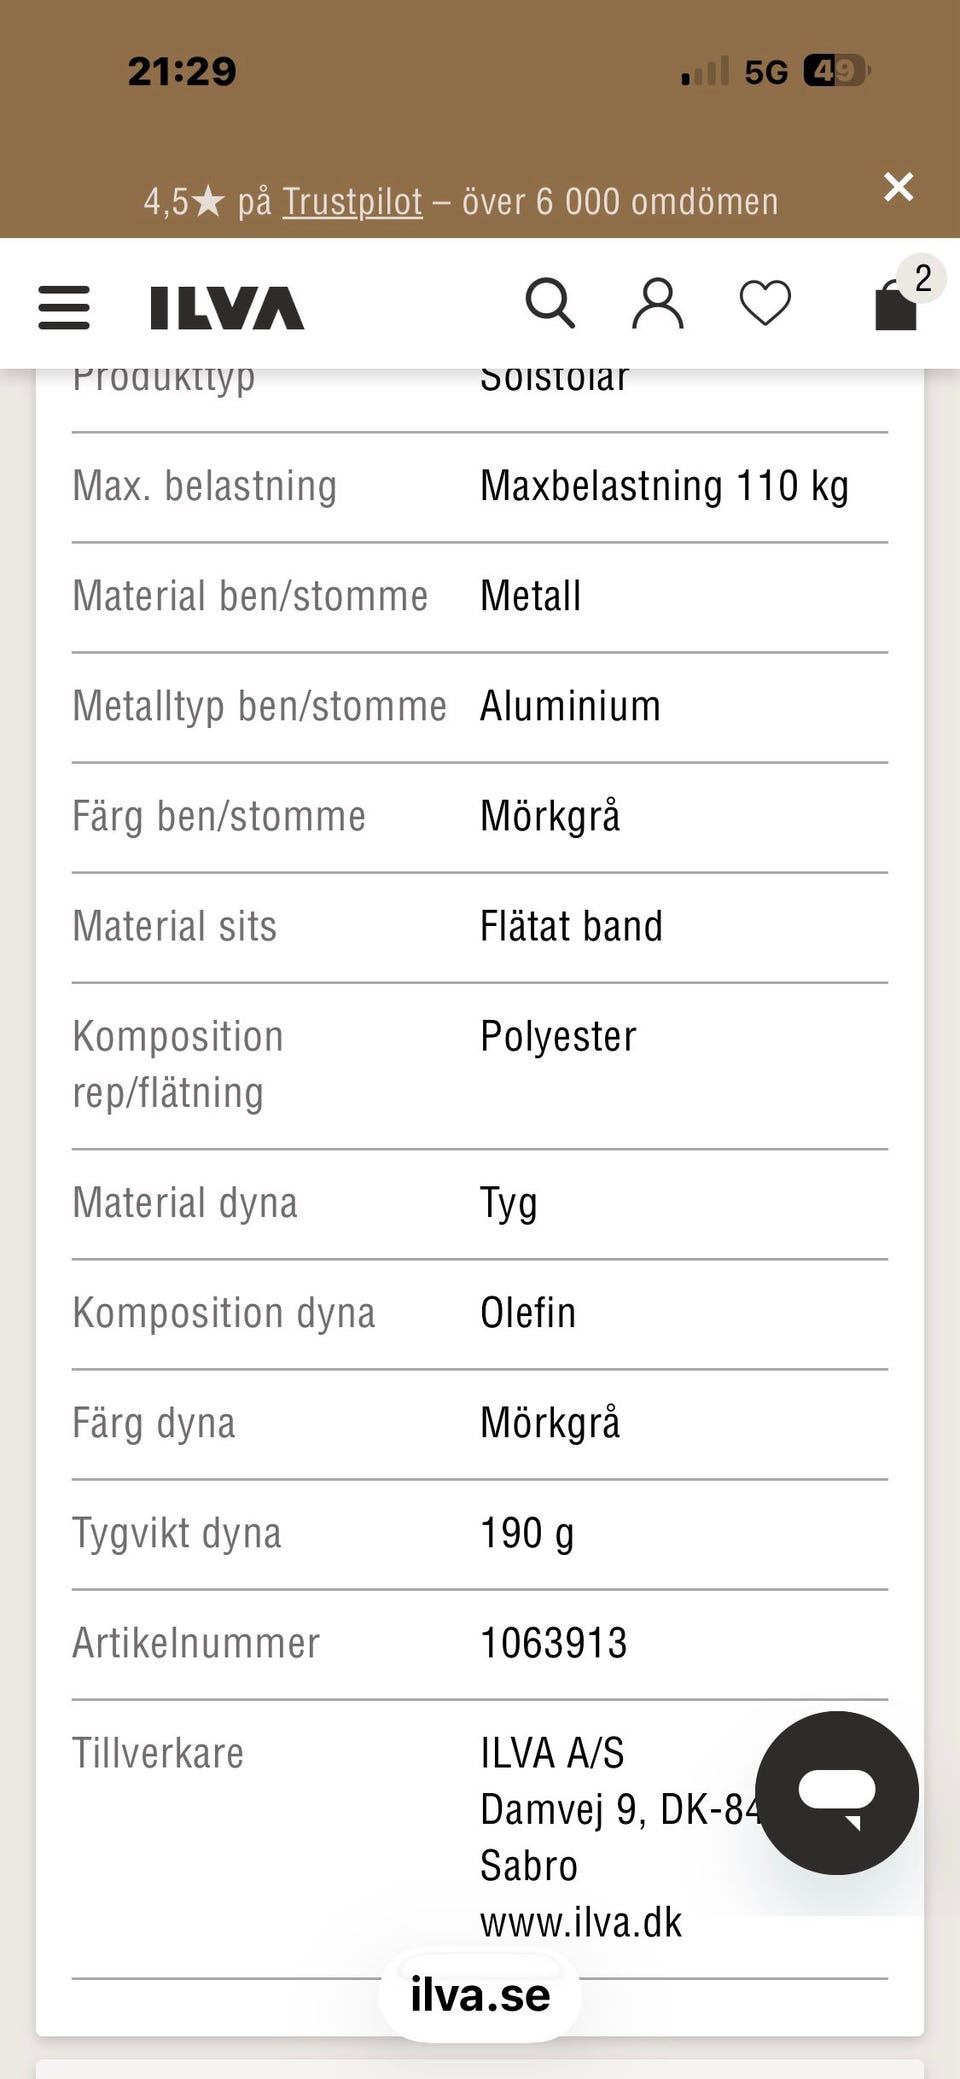Tap the Tillverkare ILVA A/S text
The height and width of the screenshot is (2079, 960).
click(552, 1753)
